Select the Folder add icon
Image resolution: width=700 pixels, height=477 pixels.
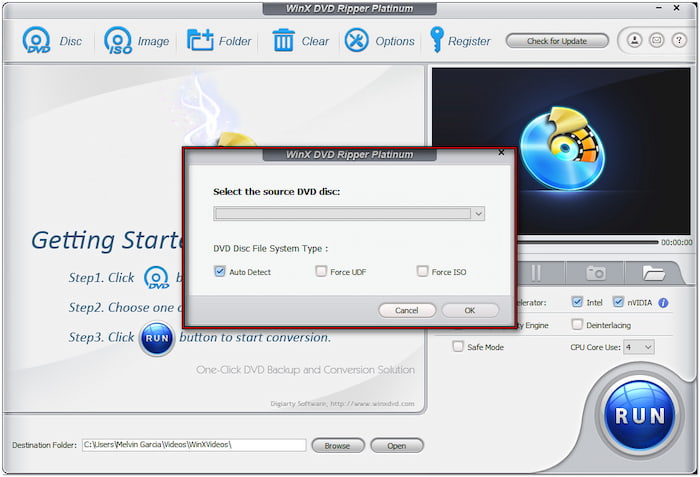pos(200,41)
